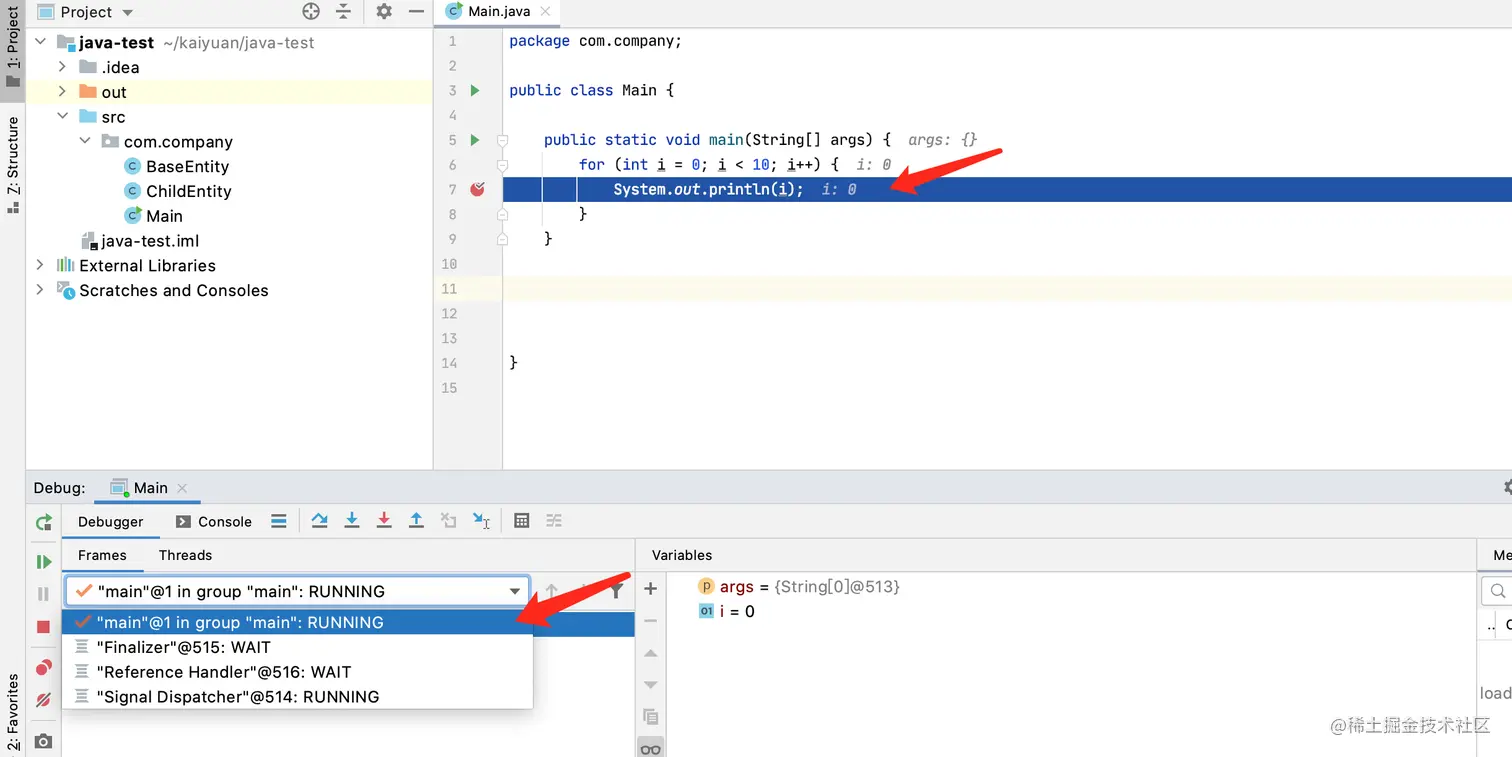
Task: Open the Structure side tool window
Action: (13, 165)
